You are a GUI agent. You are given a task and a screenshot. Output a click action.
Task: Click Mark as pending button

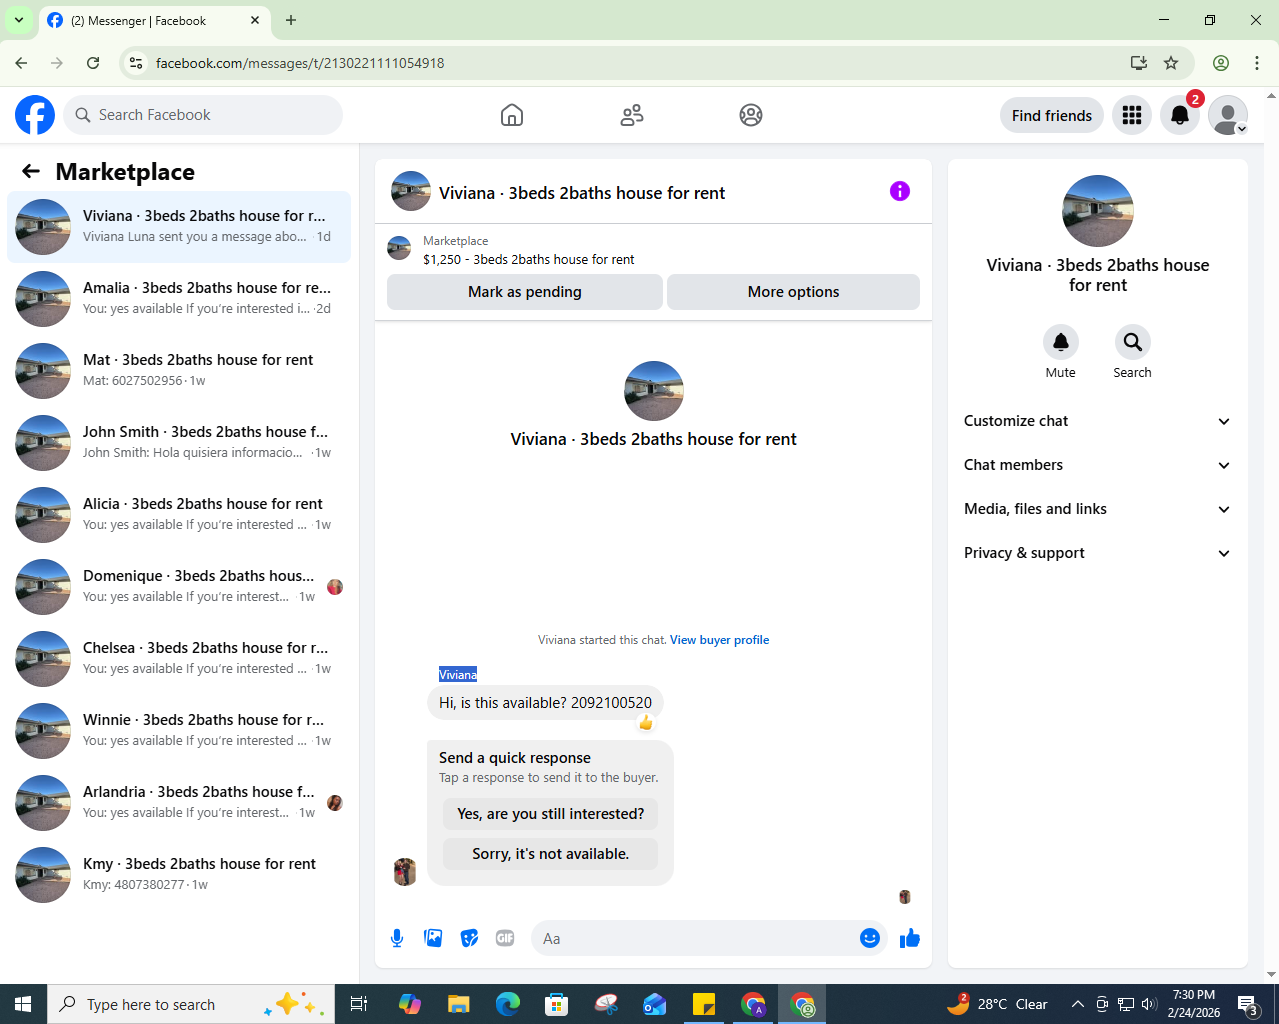[x=525, y=292]
